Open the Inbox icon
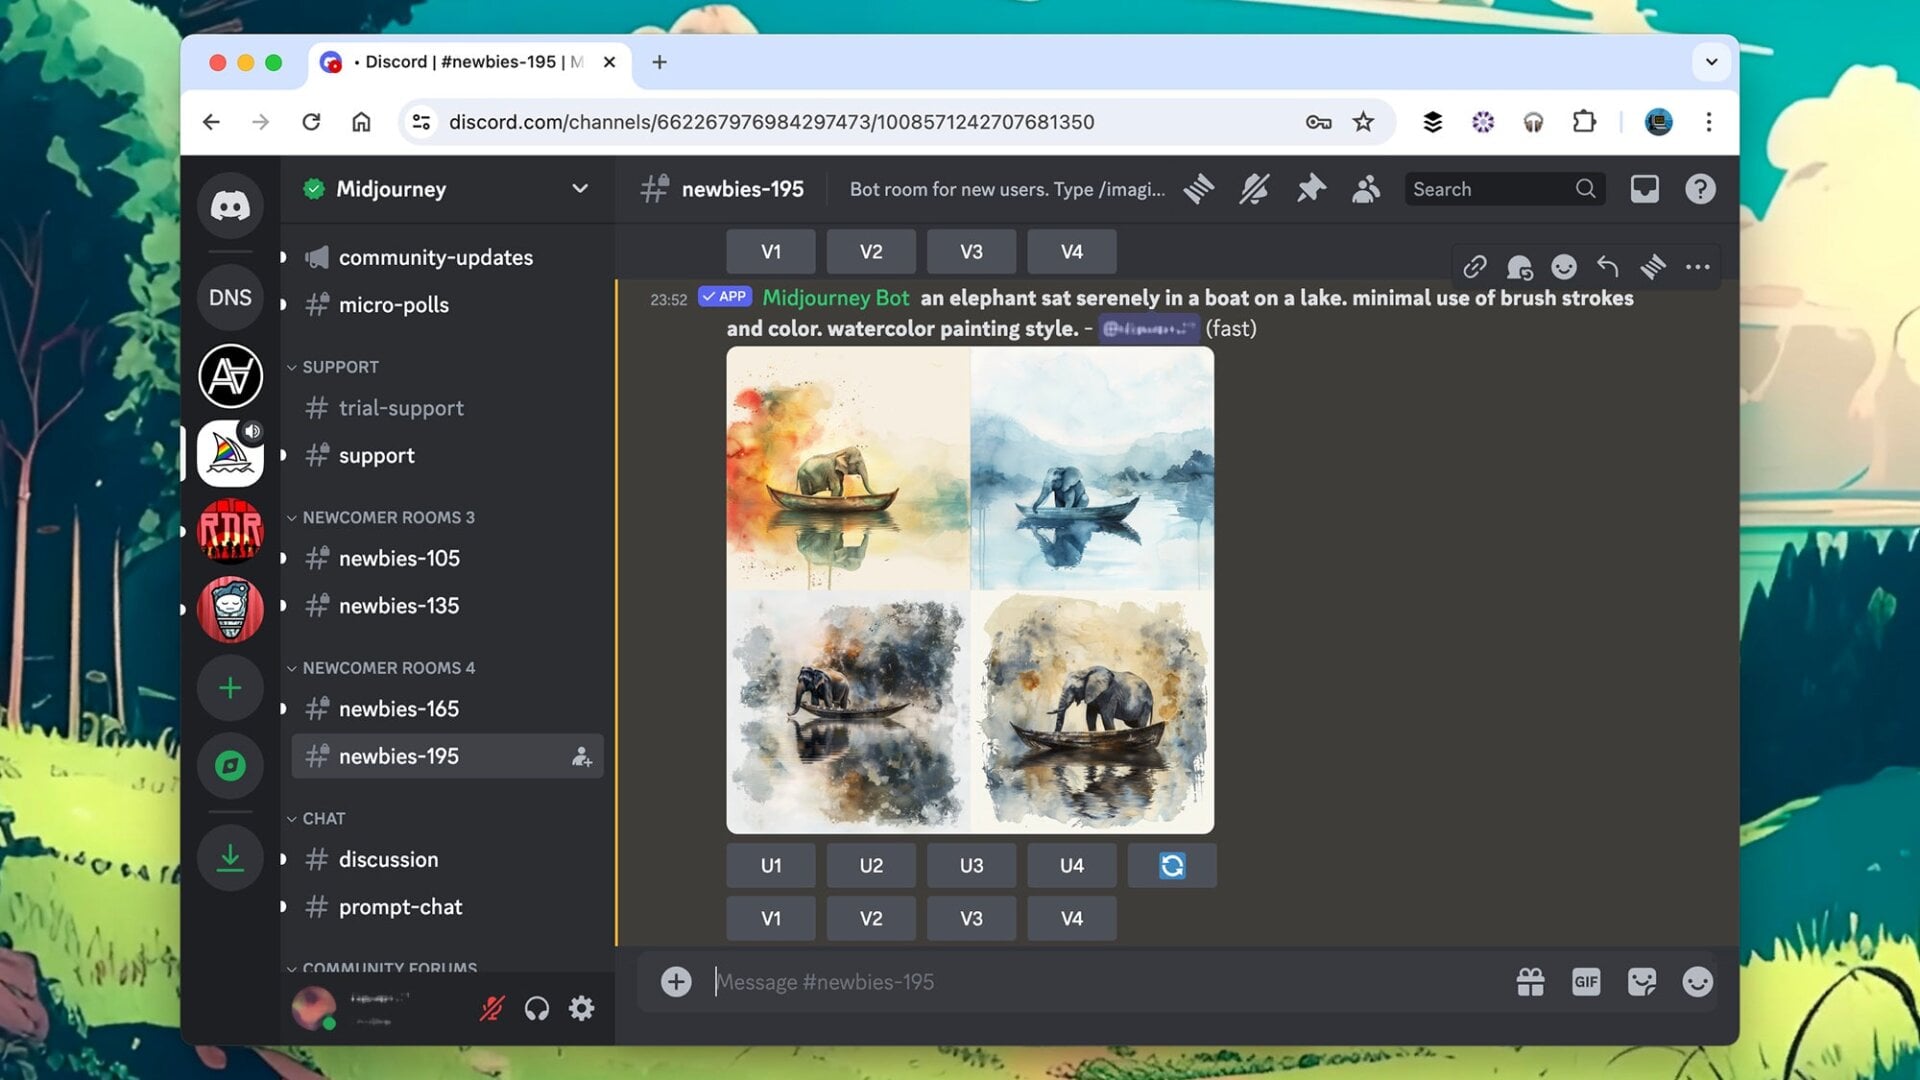This screenshot has height=1080, width=1920. [1644, 189]
